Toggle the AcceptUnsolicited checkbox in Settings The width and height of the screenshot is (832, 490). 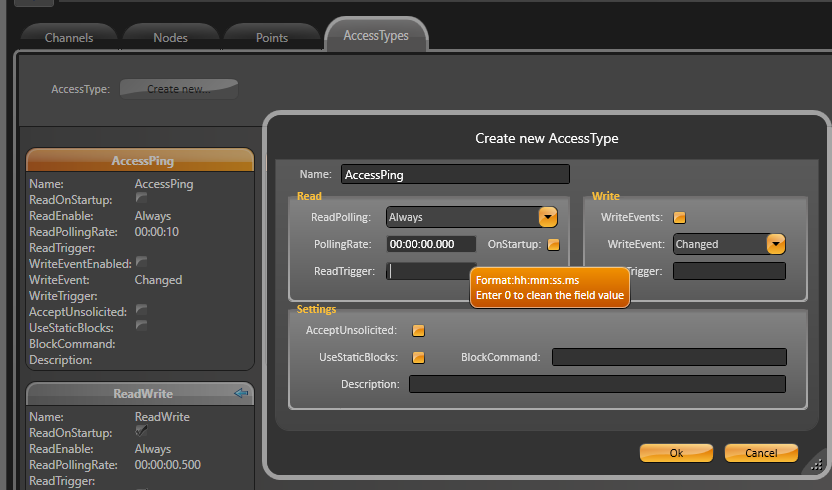pos(419,330)
